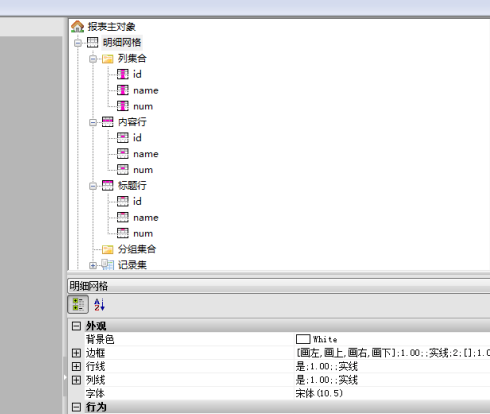Image resolution: width=490 pixels, height=414 pixels.
Task: Select the 记录集 tree item
Action: 132,265
